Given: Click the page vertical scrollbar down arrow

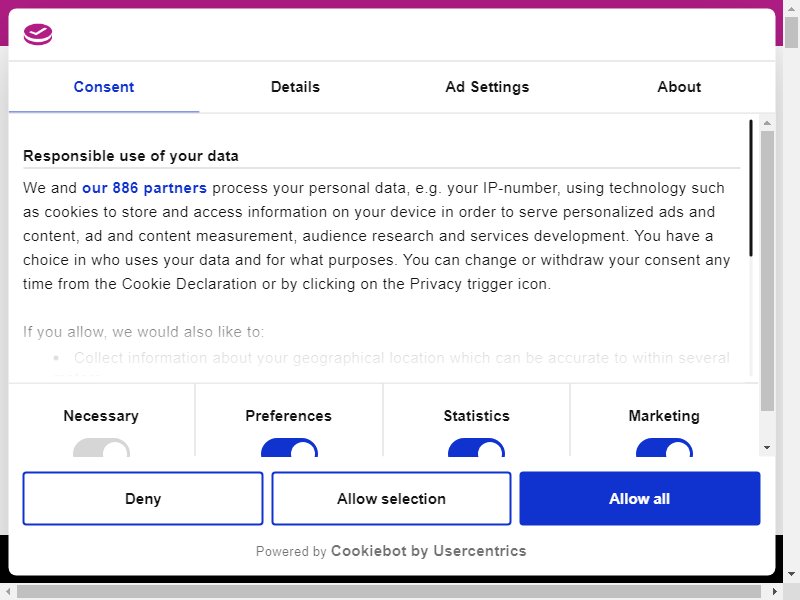Looking at the screenshot, I should pyautogui.click(x=791, y=574).
